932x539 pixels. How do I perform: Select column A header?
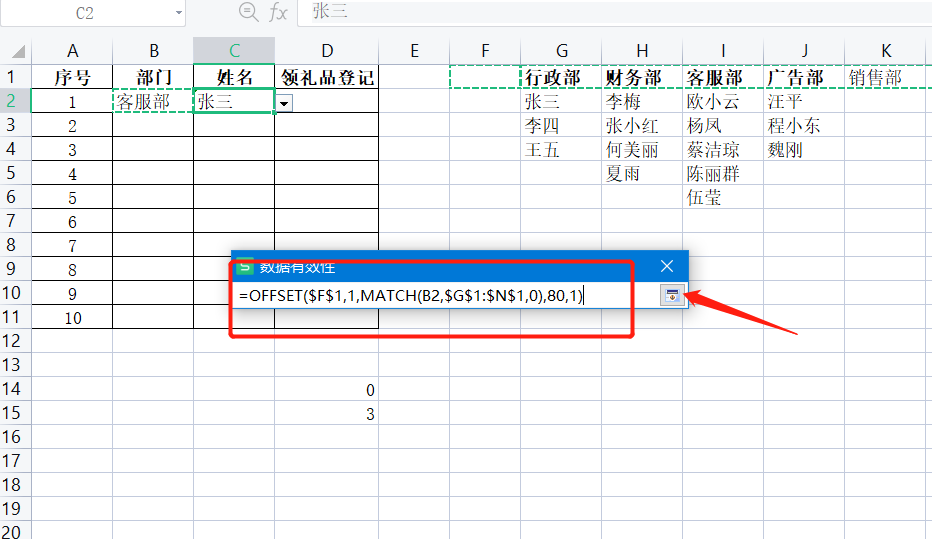coord(72,51)
